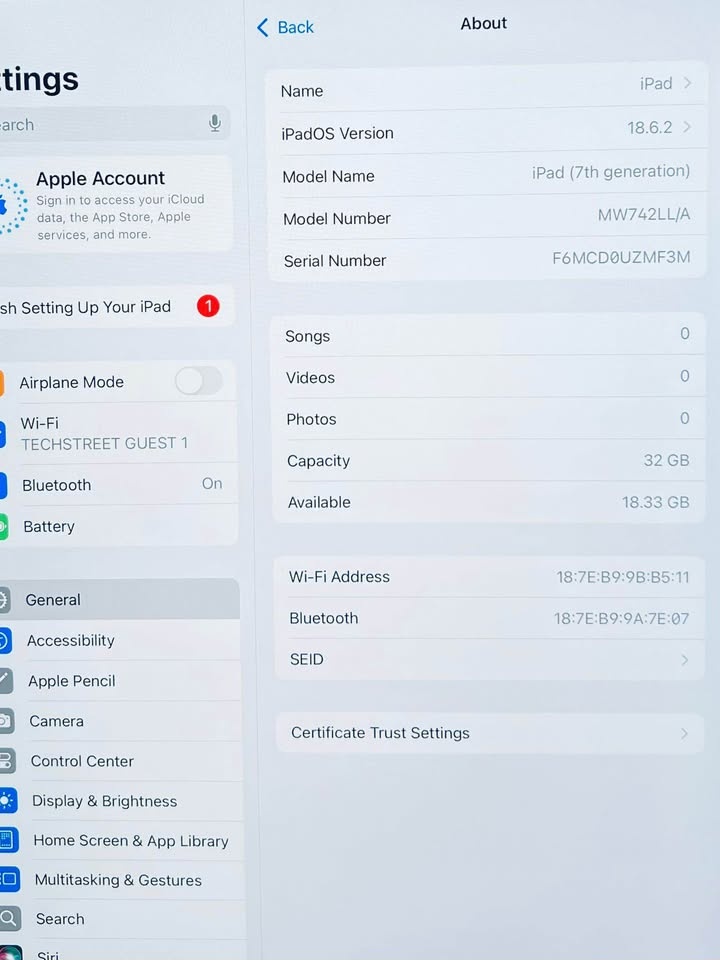This screenshot has width=720, height=960.
Task: Open the SEID row chevron
Action: (x=685, y=660)
